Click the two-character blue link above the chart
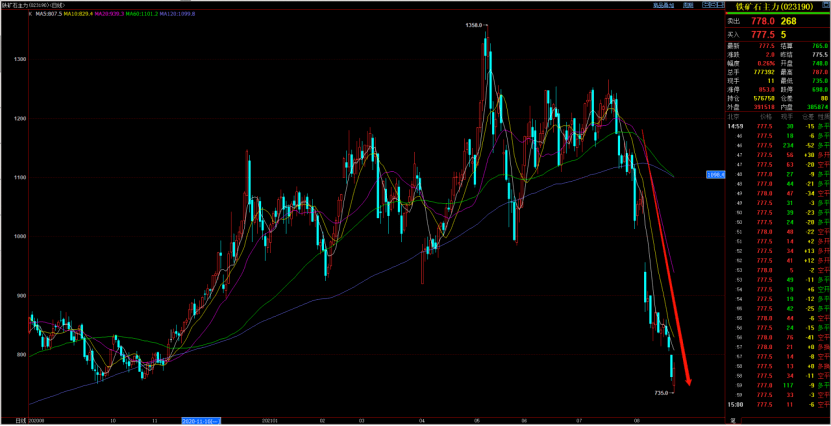 (x=688, y=5)
